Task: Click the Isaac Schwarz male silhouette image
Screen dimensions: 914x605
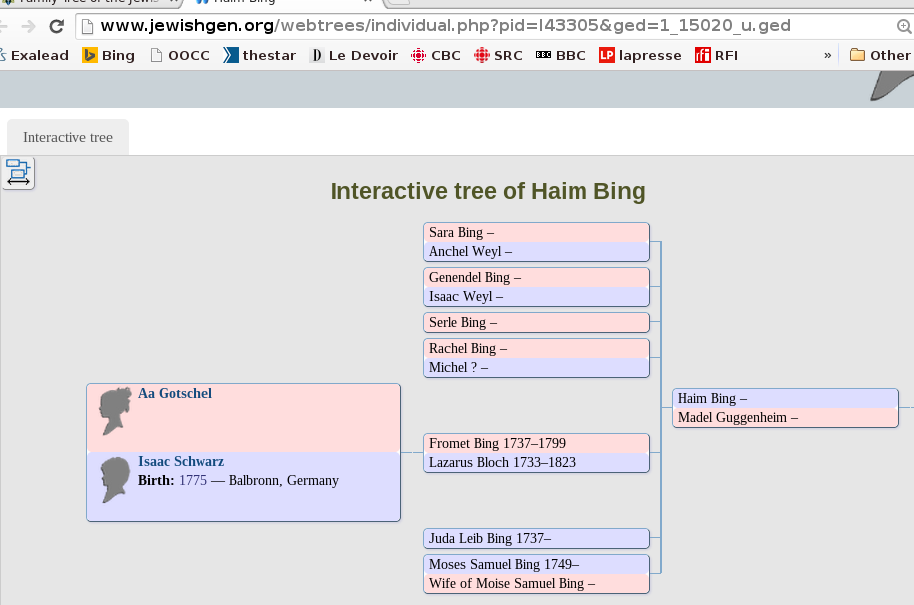Action: tap(115, 480)
